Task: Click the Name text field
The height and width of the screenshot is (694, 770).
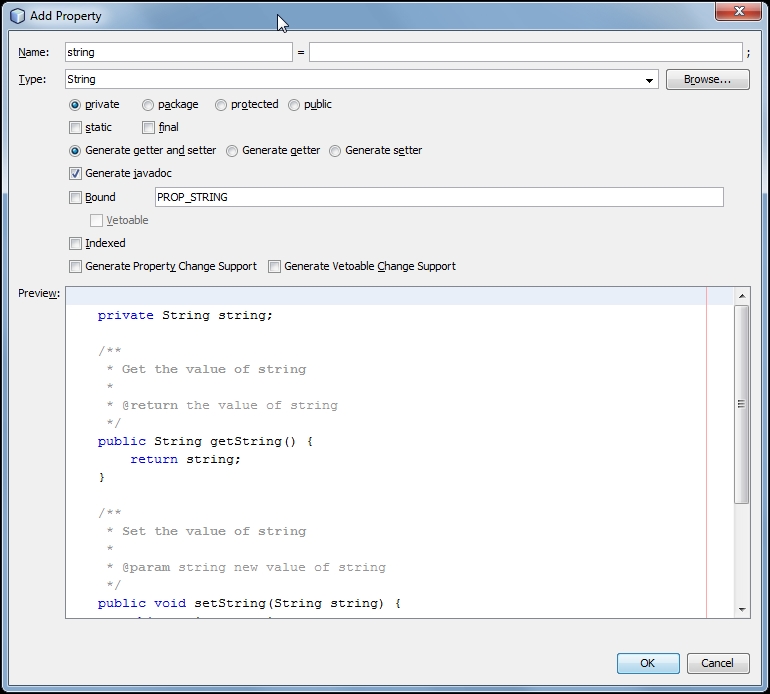Action: pos(179,52)
